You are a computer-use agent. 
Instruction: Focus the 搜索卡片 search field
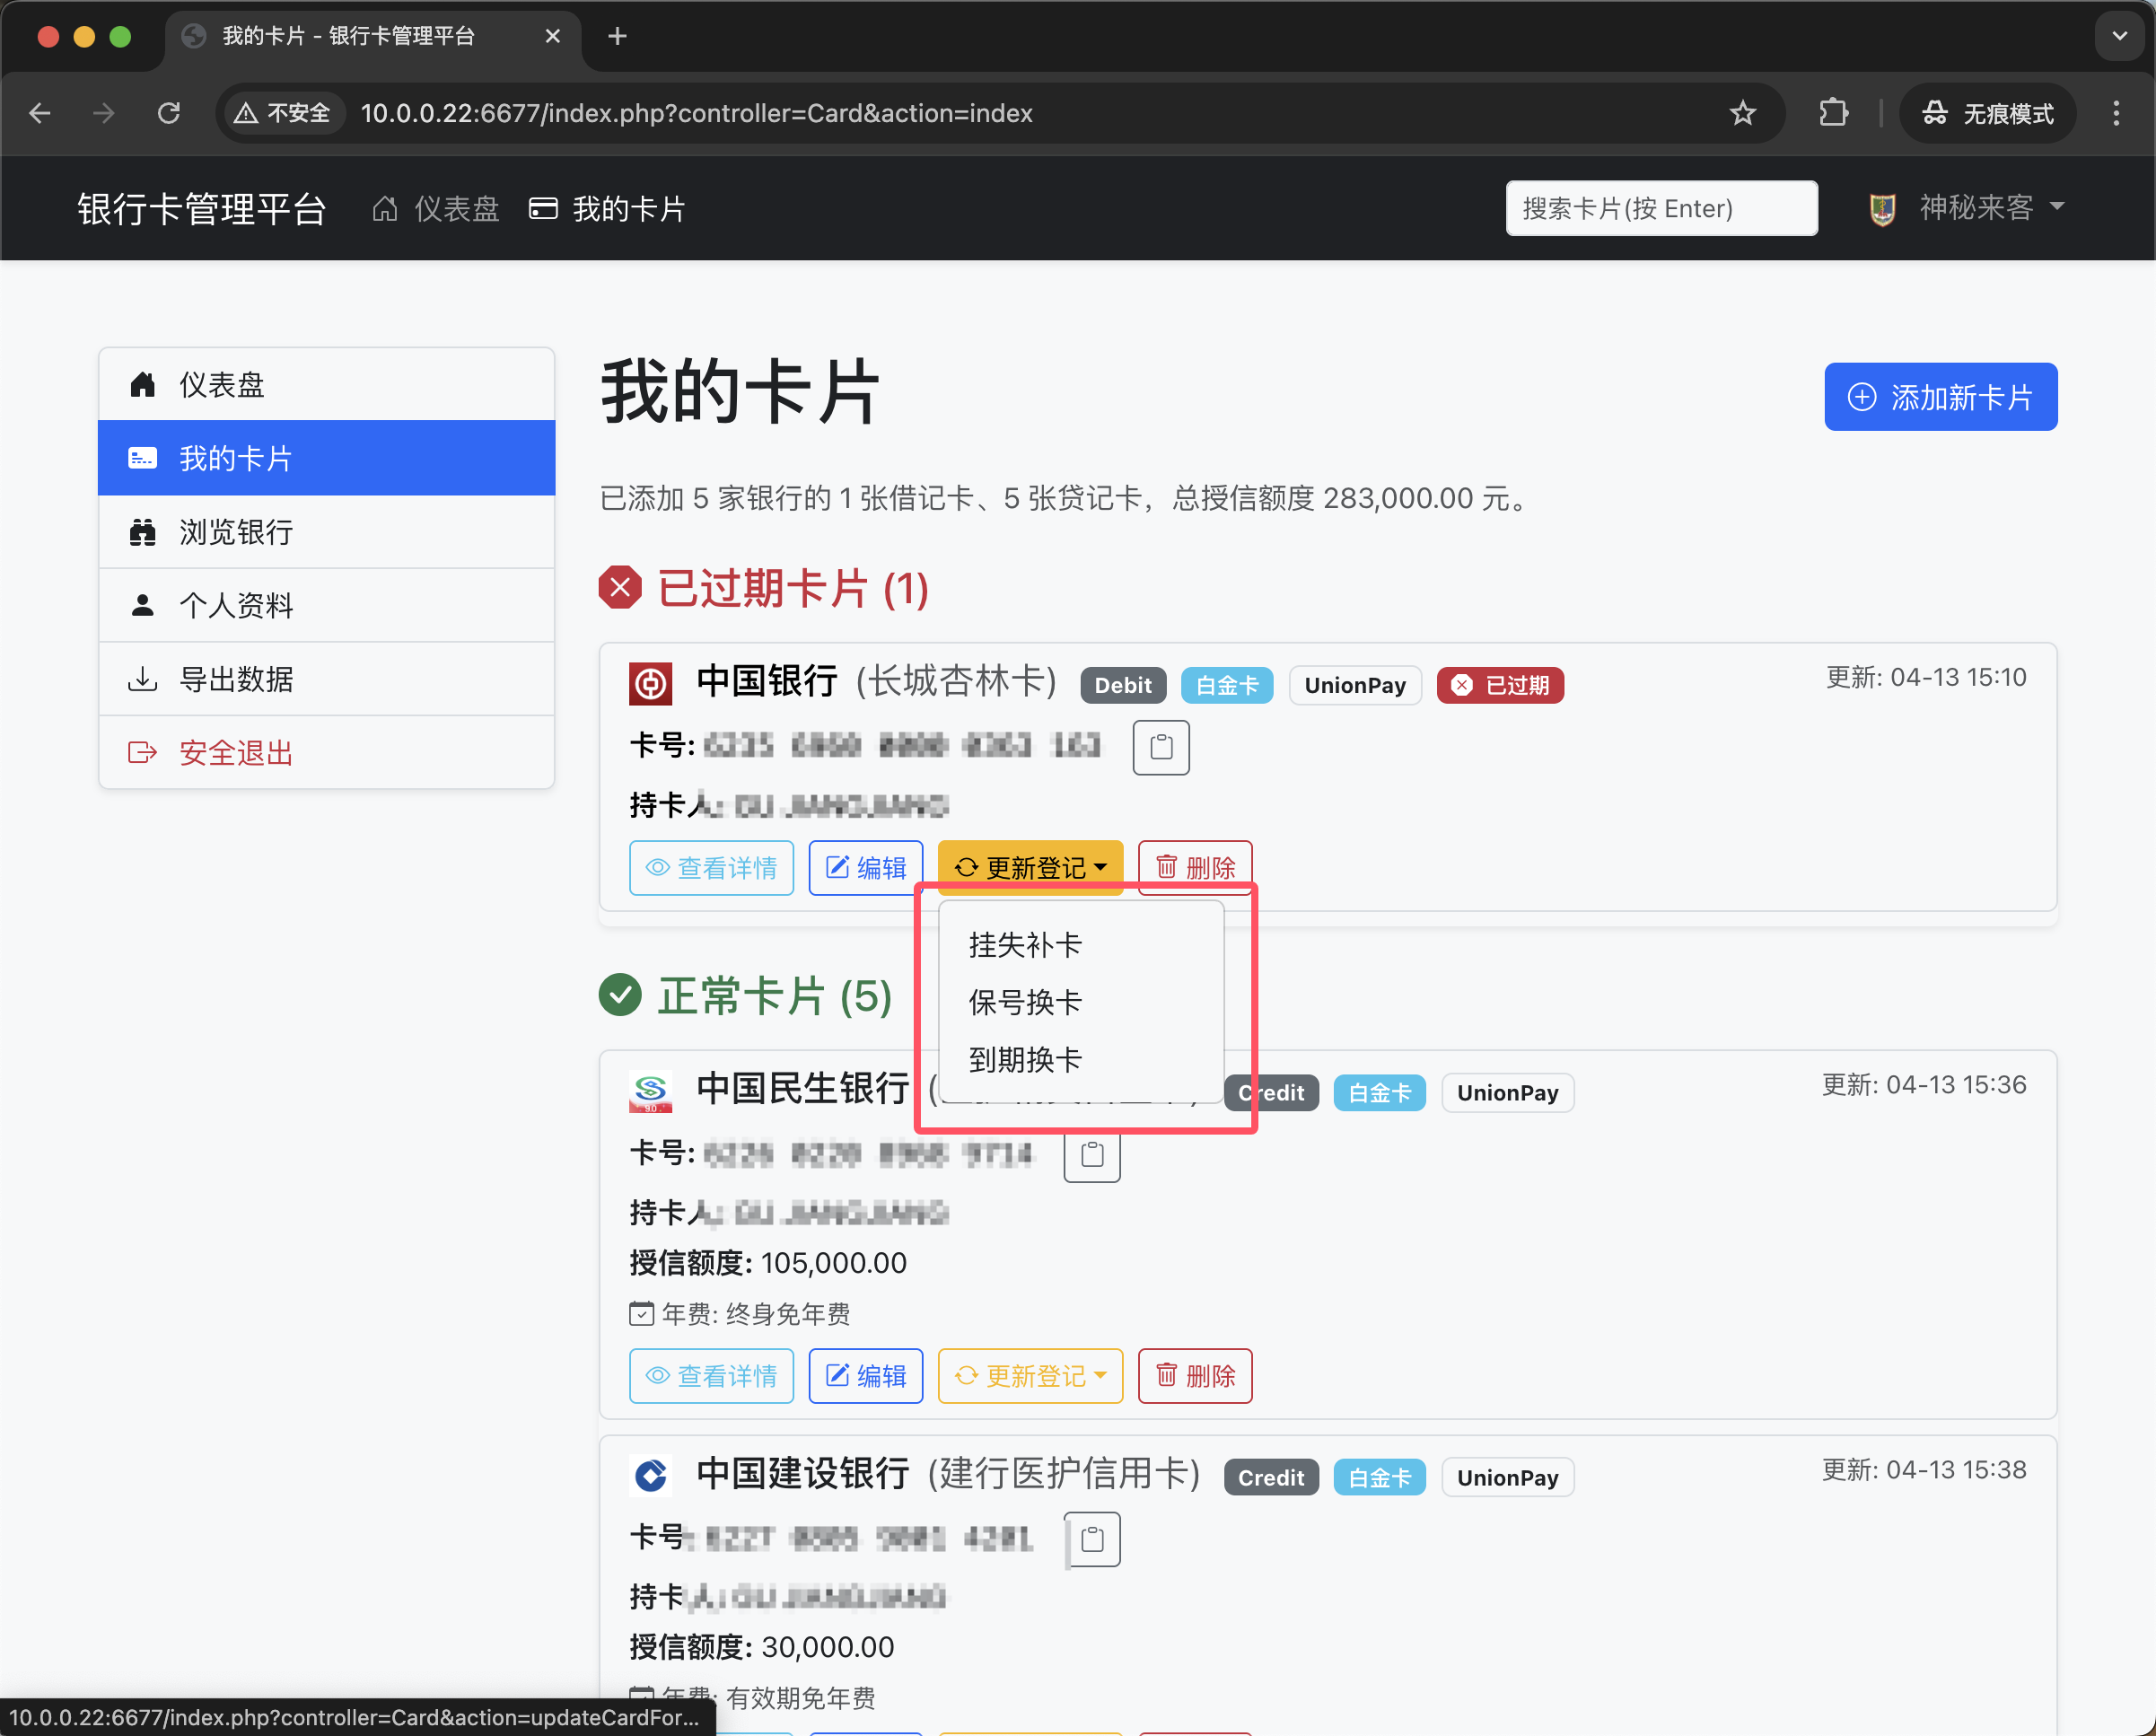[x=1661, y=208]
